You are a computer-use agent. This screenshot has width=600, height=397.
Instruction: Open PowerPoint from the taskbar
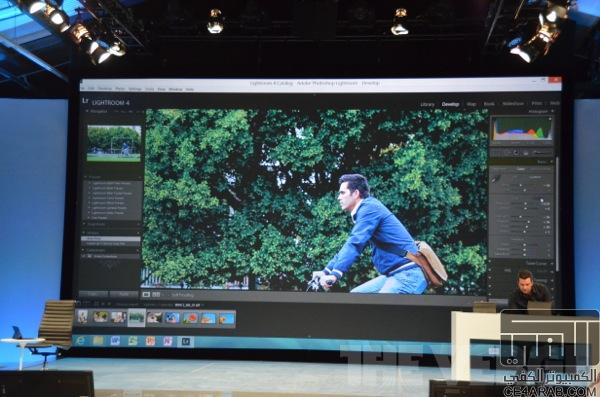150,341
